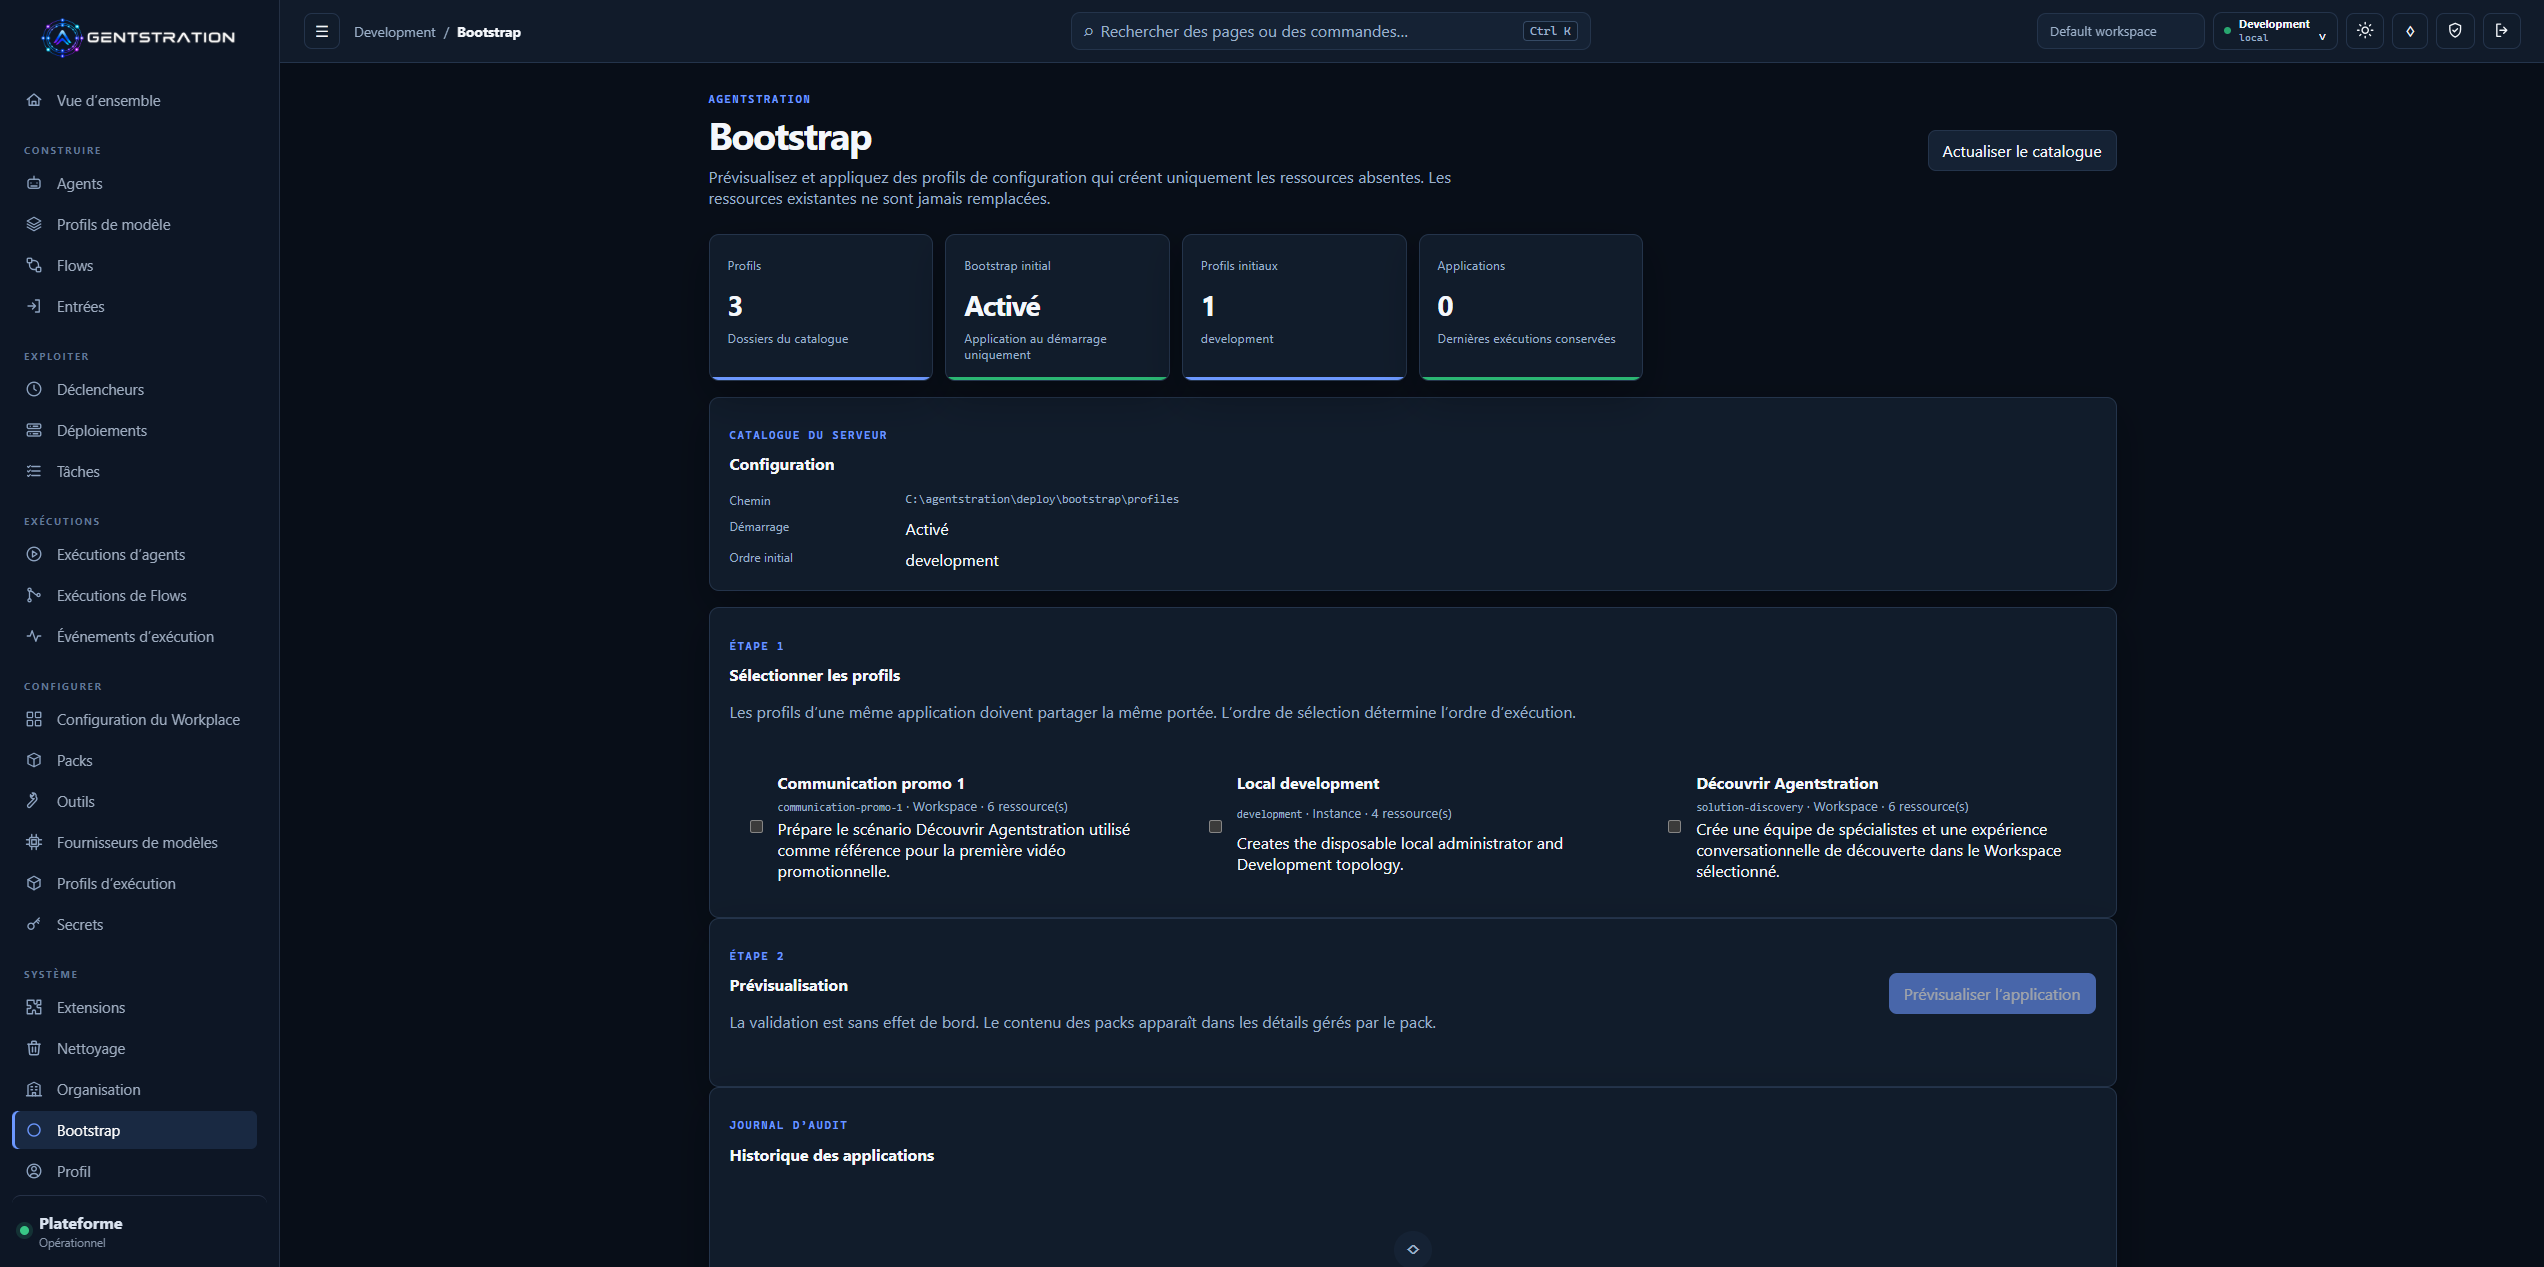Navigate to Déploiements

click(135, 430)
